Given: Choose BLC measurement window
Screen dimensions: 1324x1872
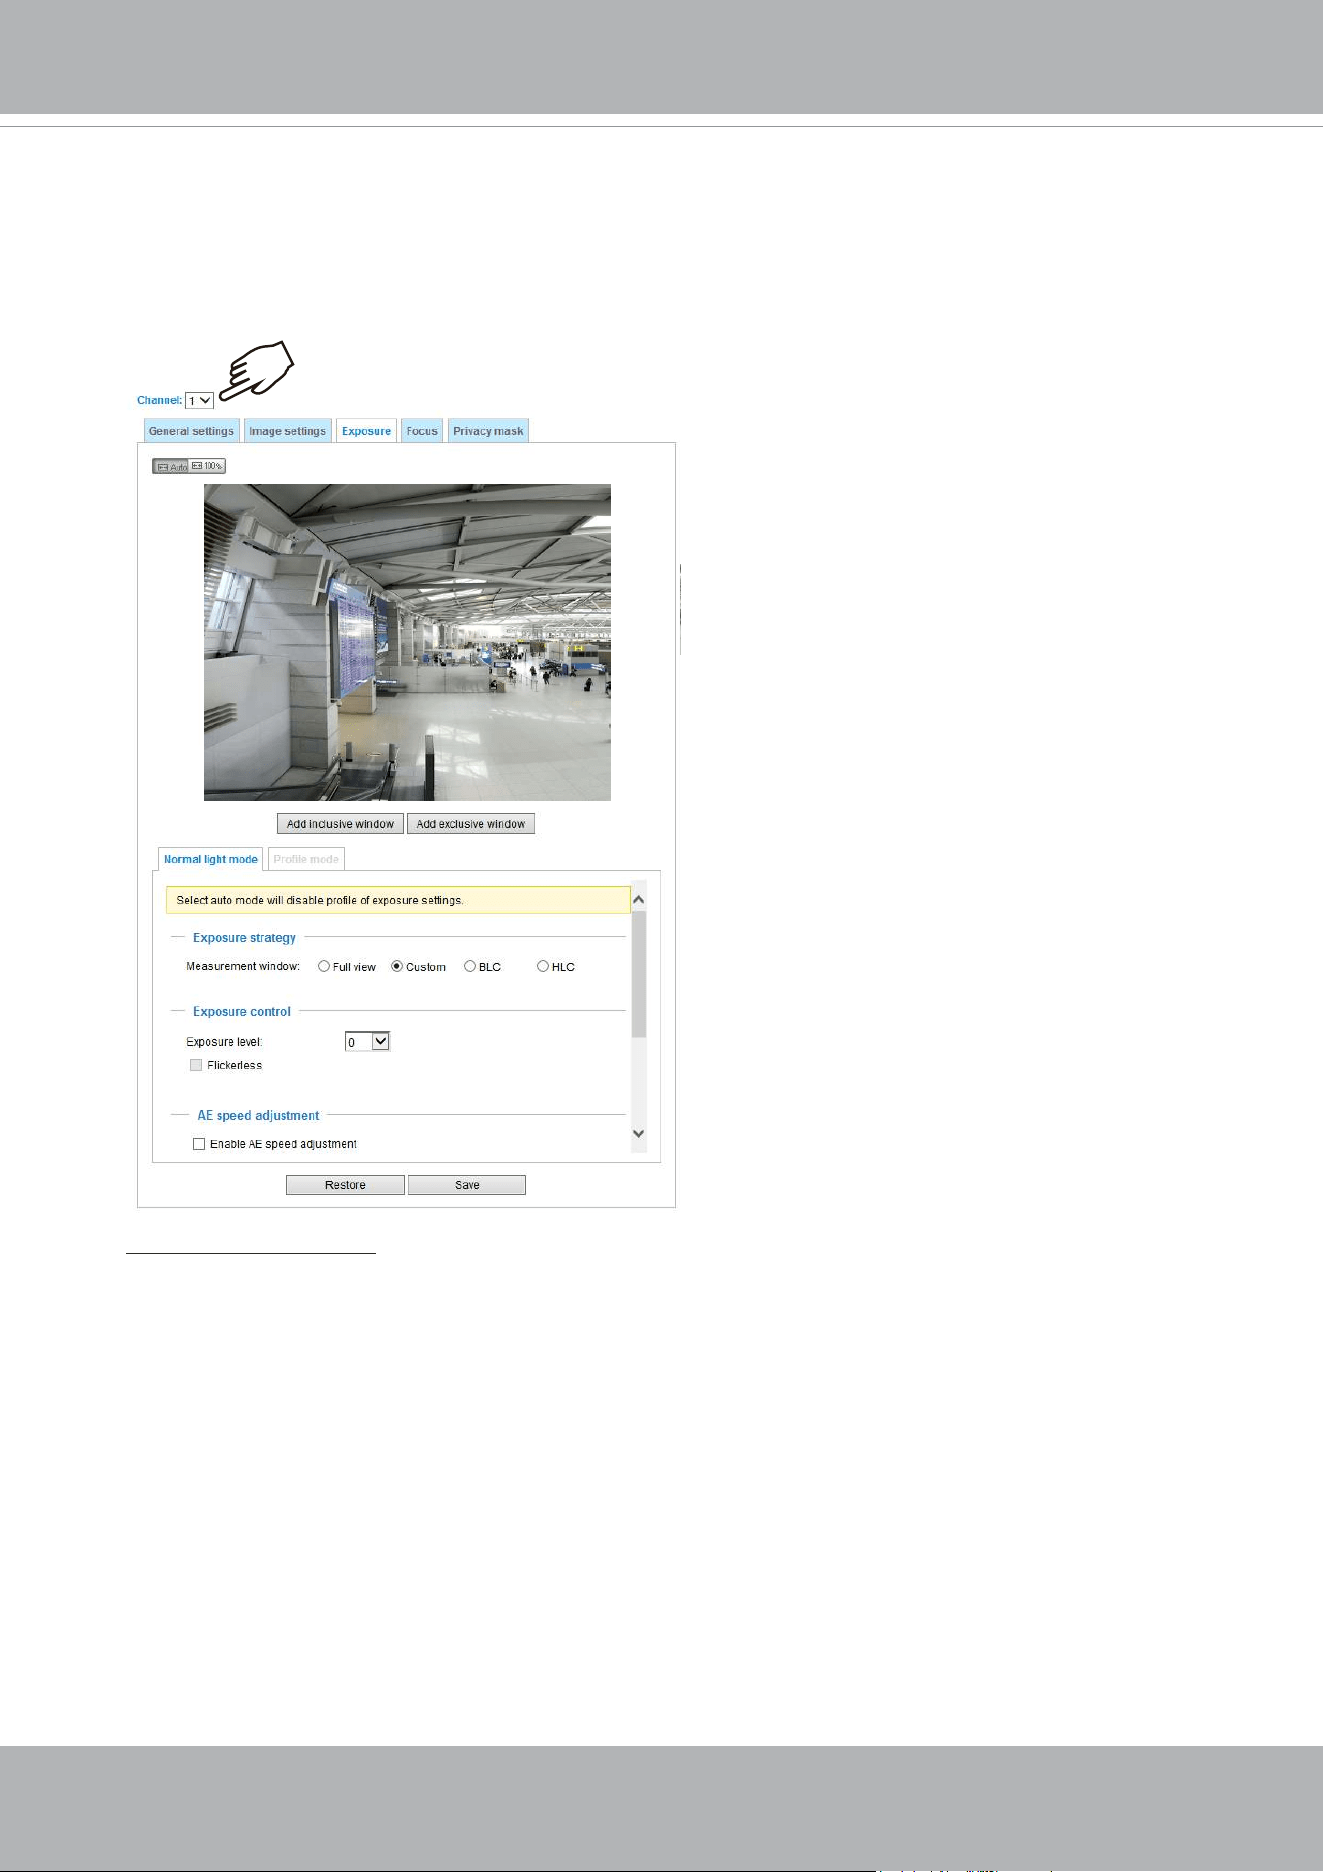Looking at the screenshot, I should click(470, 966).
